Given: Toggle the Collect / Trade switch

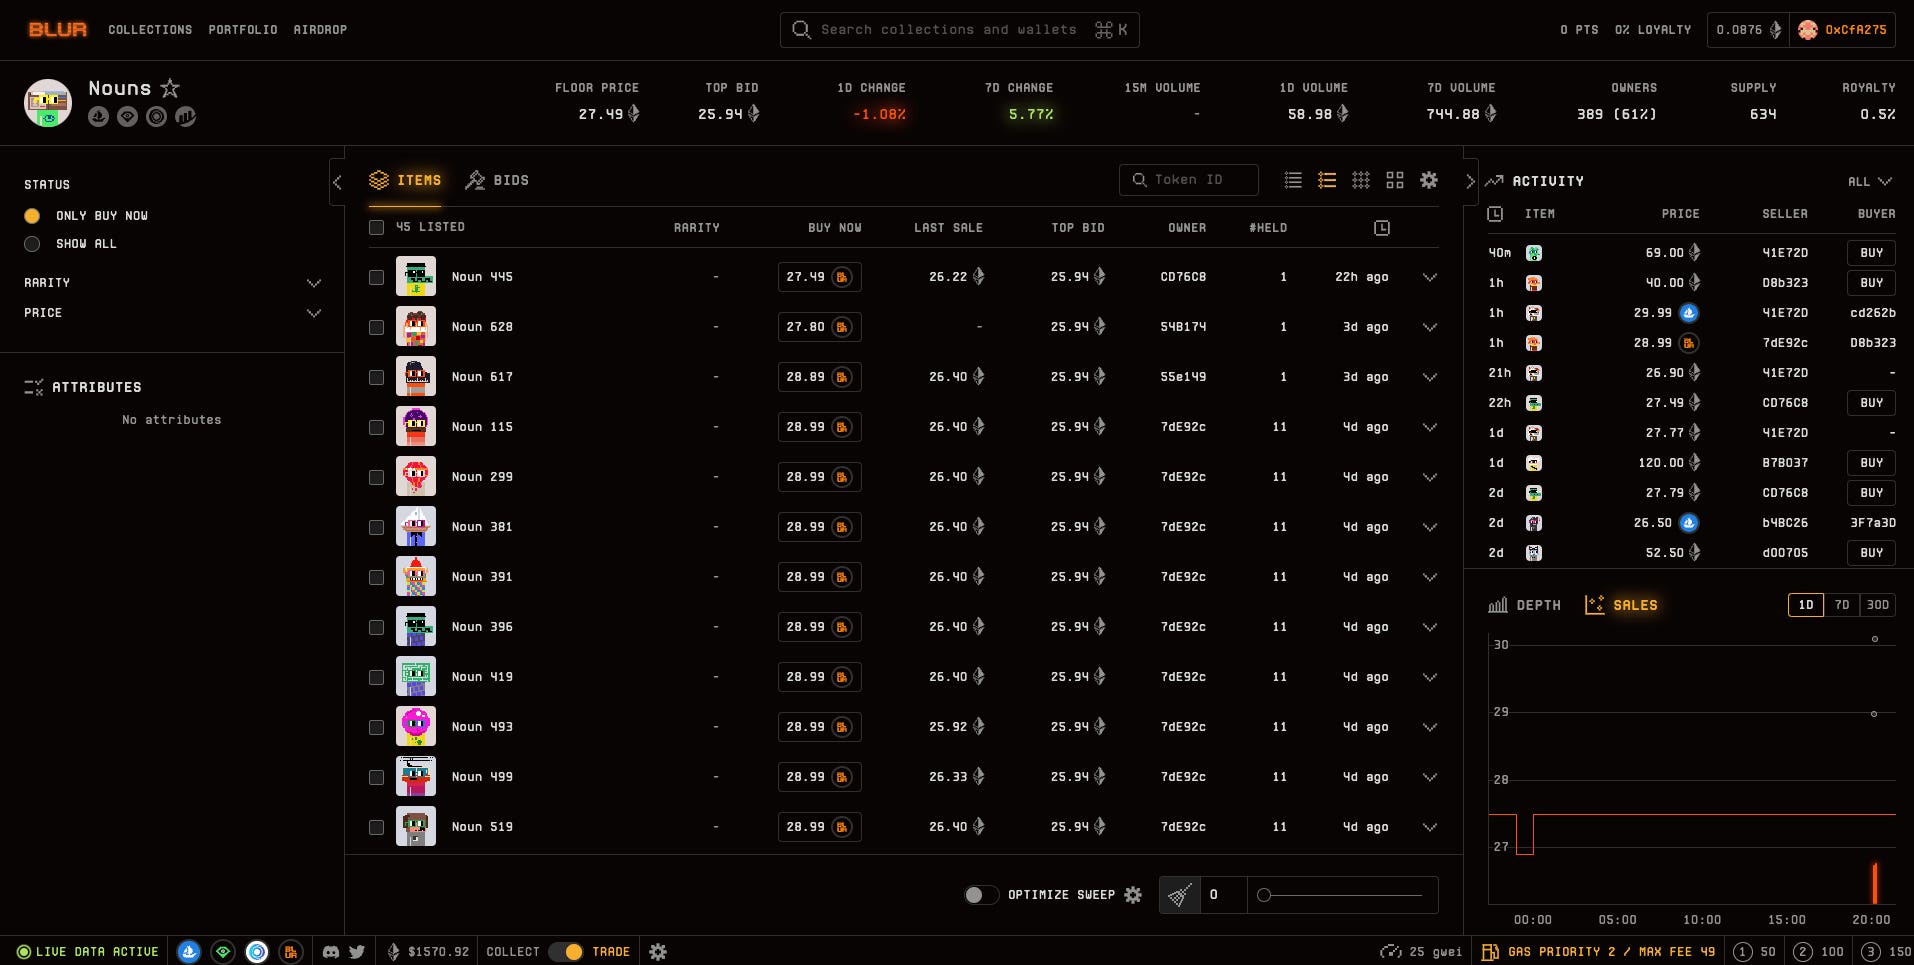Looking at the screenshot, I should [565, 952].
